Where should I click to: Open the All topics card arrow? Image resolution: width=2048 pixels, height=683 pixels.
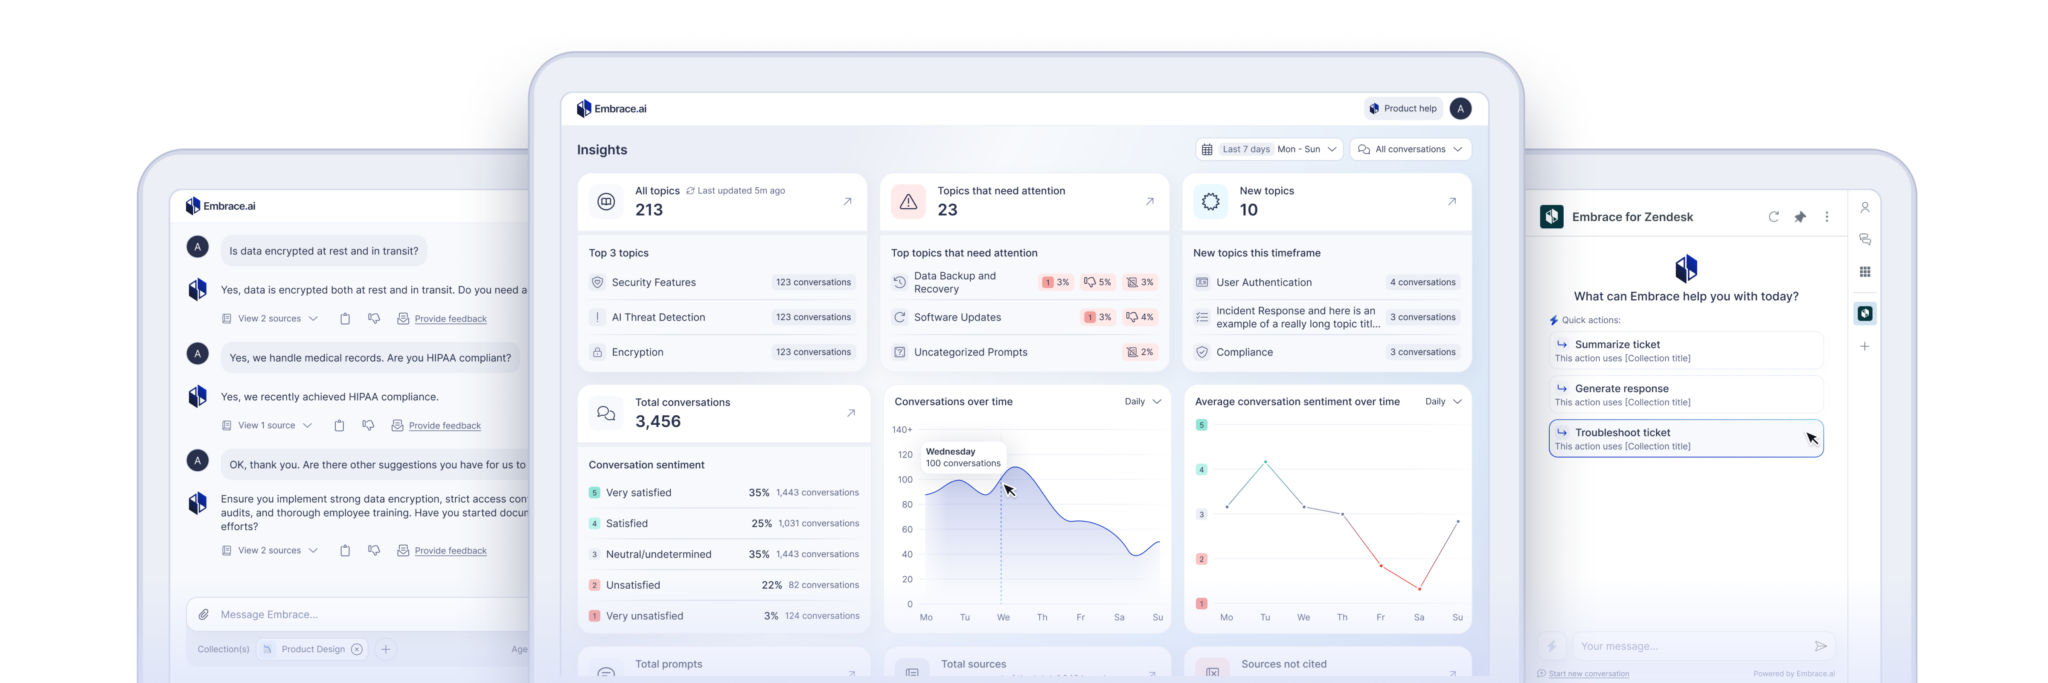847,201
